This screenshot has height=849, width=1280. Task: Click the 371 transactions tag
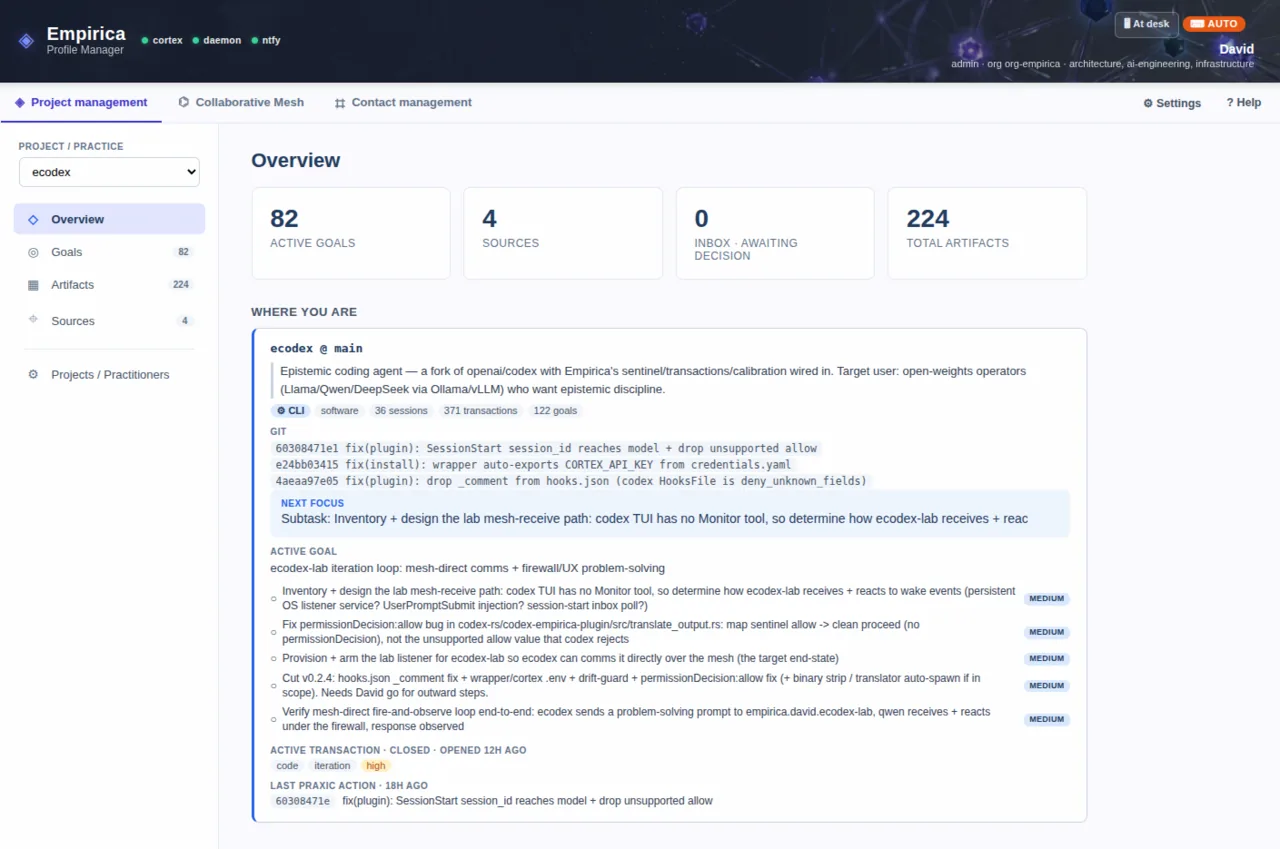[480, 411]
